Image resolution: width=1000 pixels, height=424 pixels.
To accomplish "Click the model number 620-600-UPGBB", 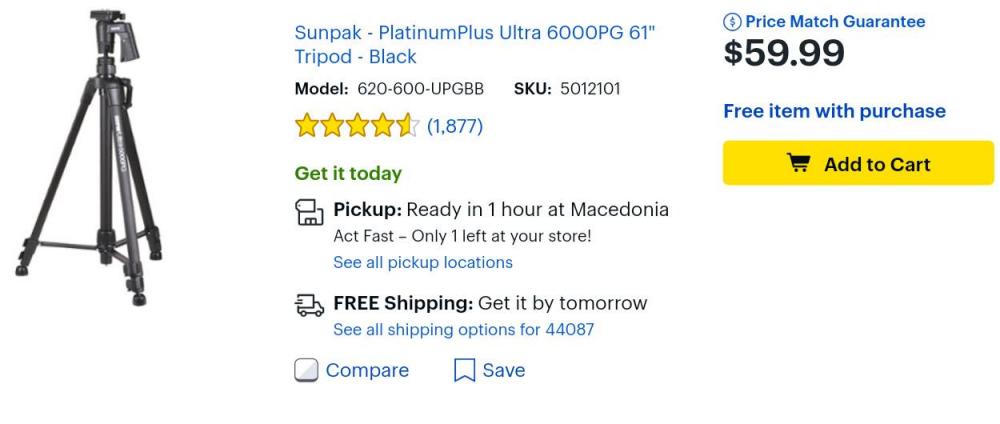I will point(420,89).
